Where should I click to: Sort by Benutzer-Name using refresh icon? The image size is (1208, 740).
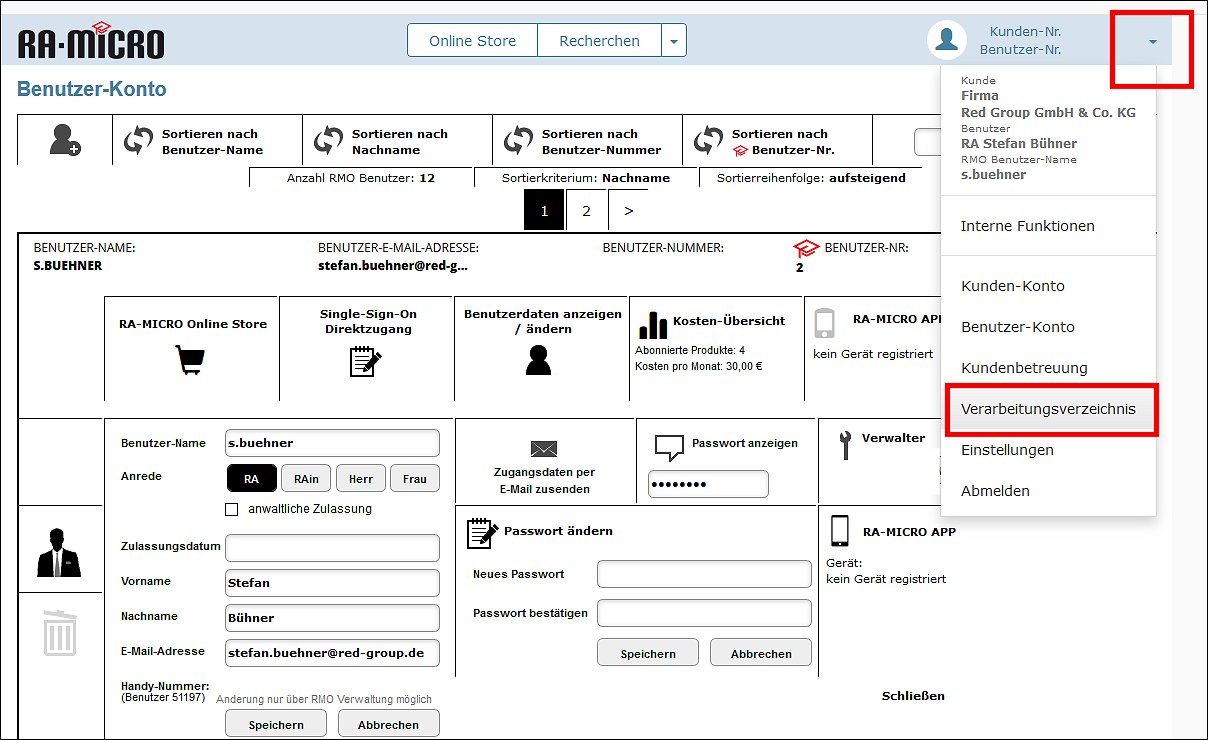tap(138, 141)
